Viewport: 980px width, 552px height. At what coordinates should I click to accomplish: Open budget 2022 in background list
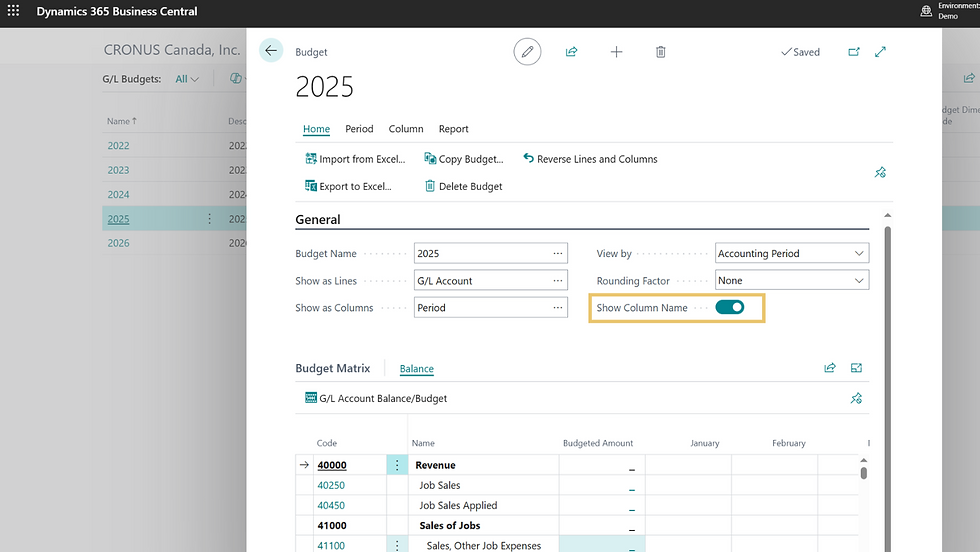pos(118,146)
